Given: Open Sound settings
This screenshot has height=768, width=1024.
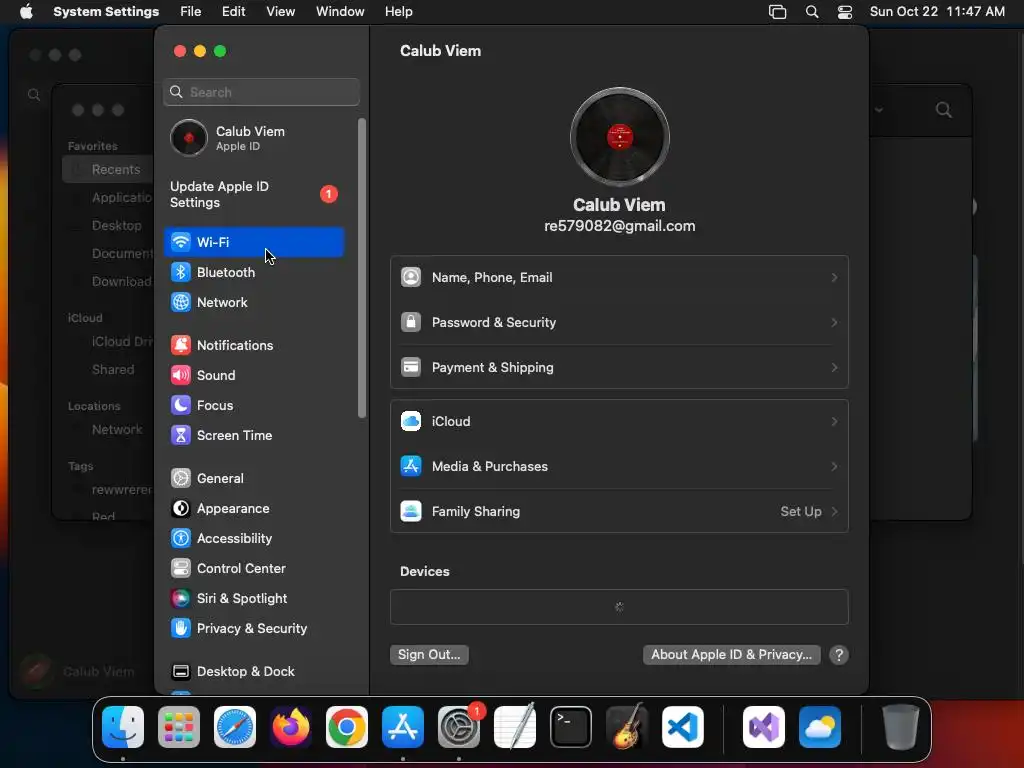Looking at the screenshot, I should click(x=253, y=375).
